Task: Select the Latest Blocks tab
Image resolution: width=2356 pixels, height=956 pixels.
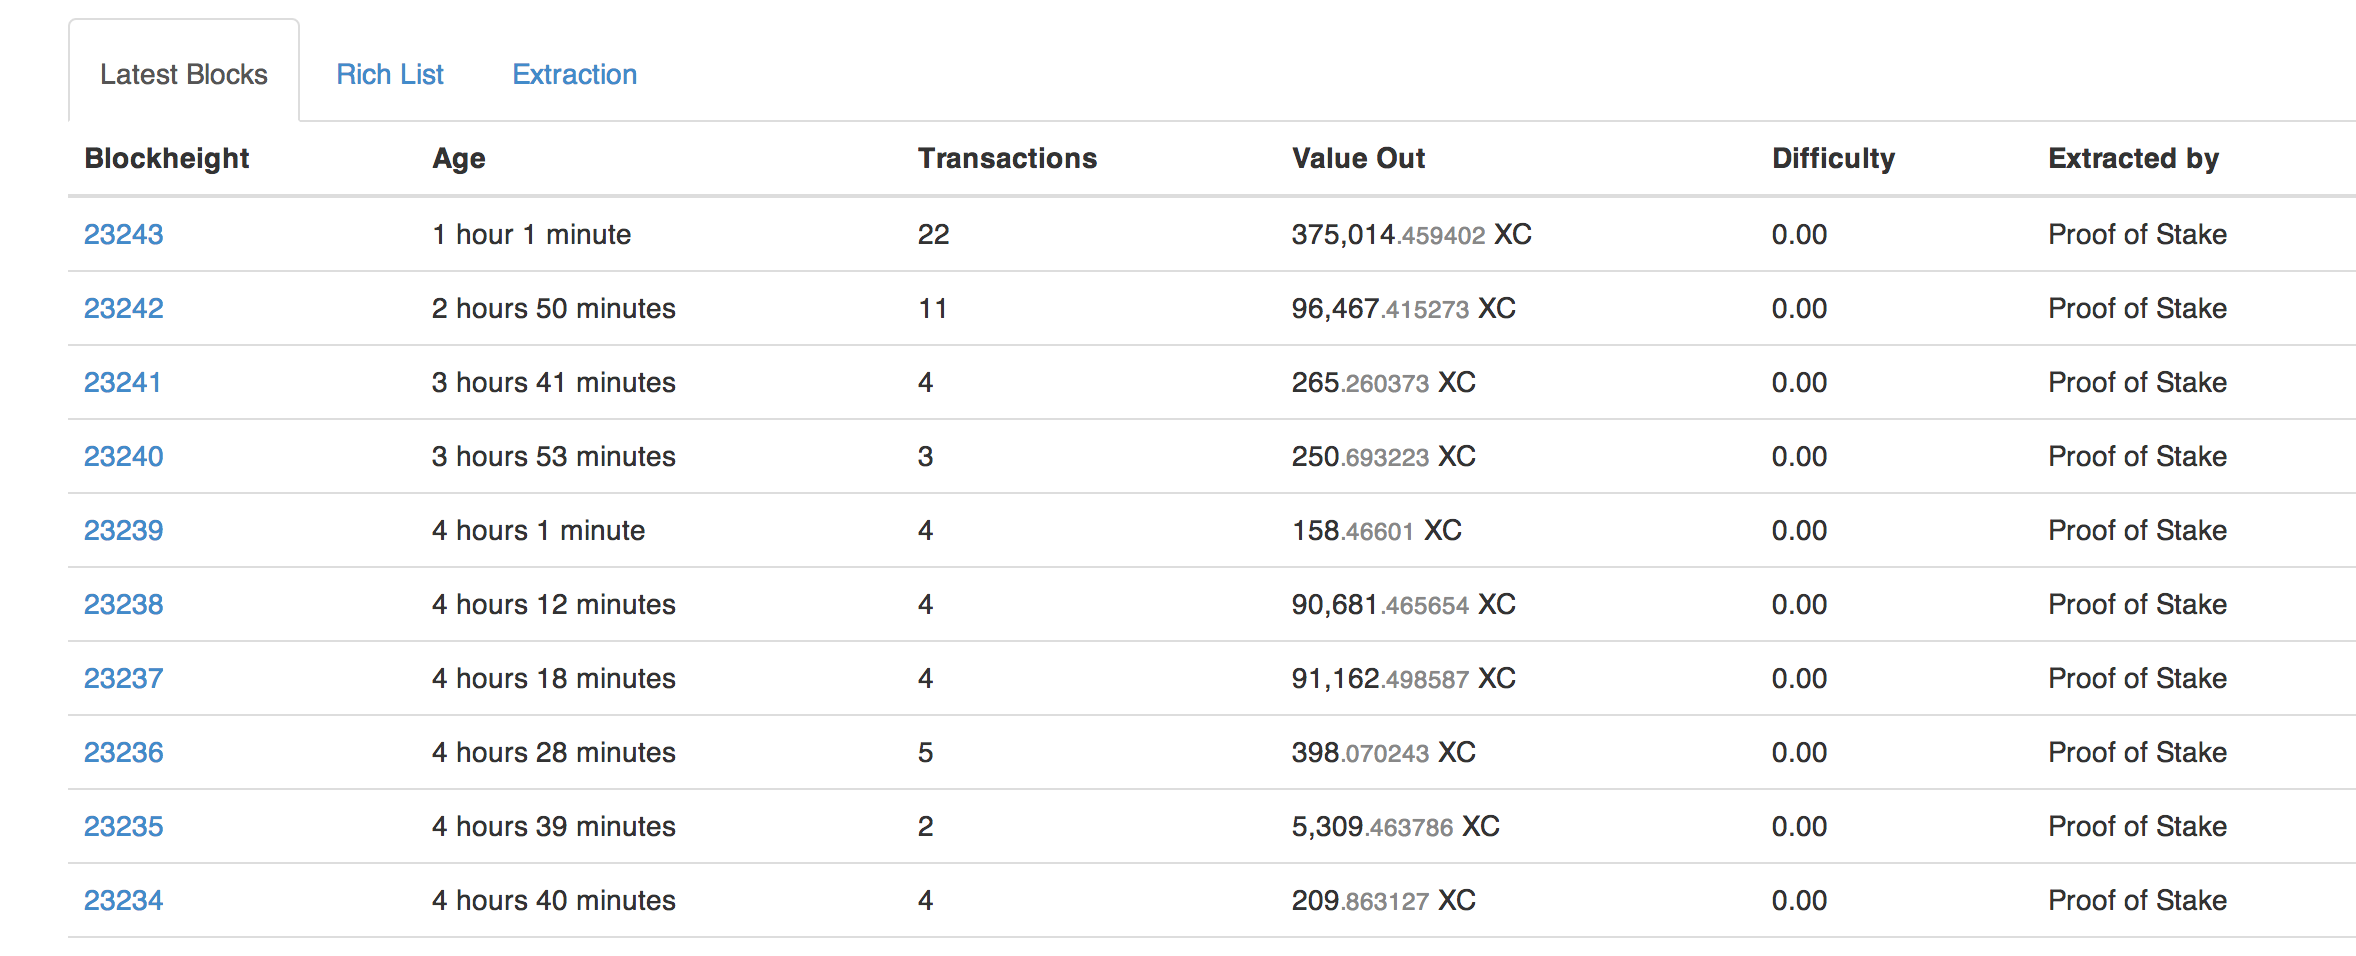Action: 184,75
